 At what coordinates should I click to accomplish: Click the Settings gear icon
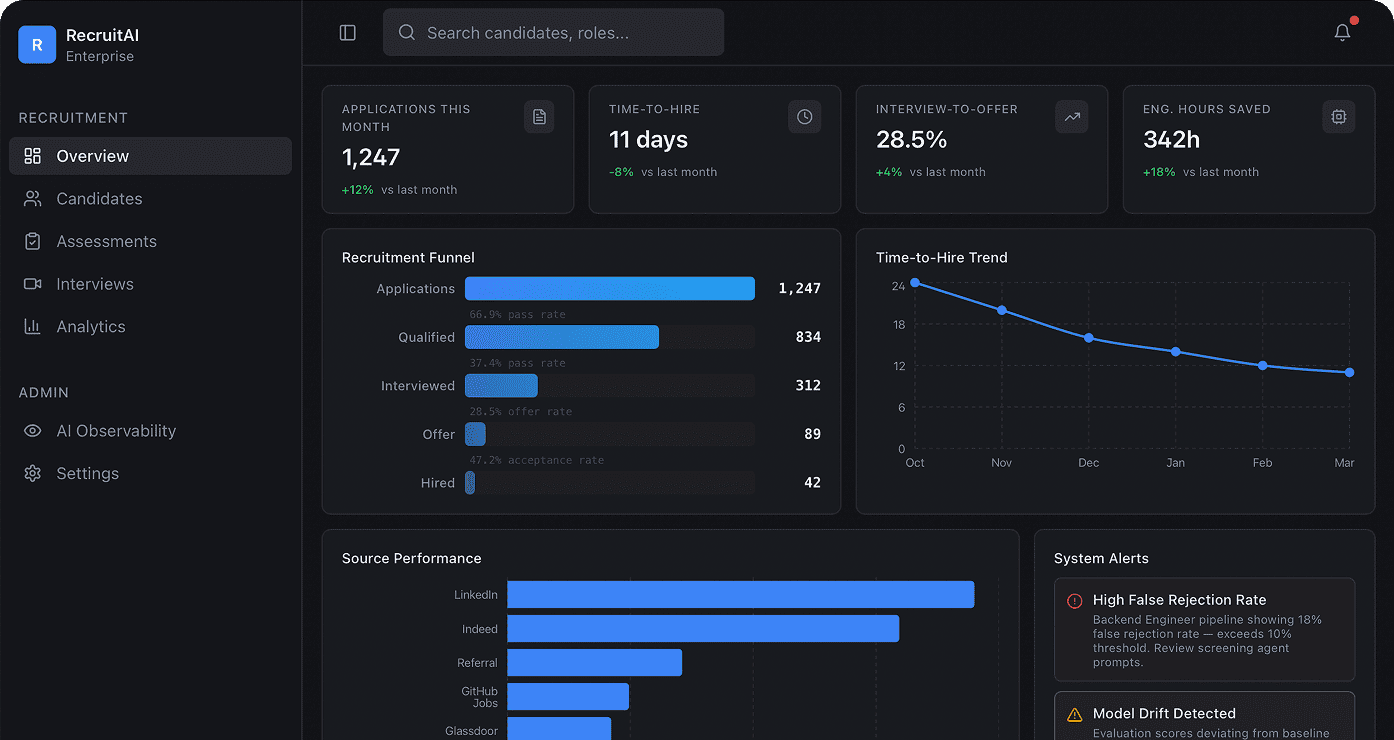[x=33, y=474]
